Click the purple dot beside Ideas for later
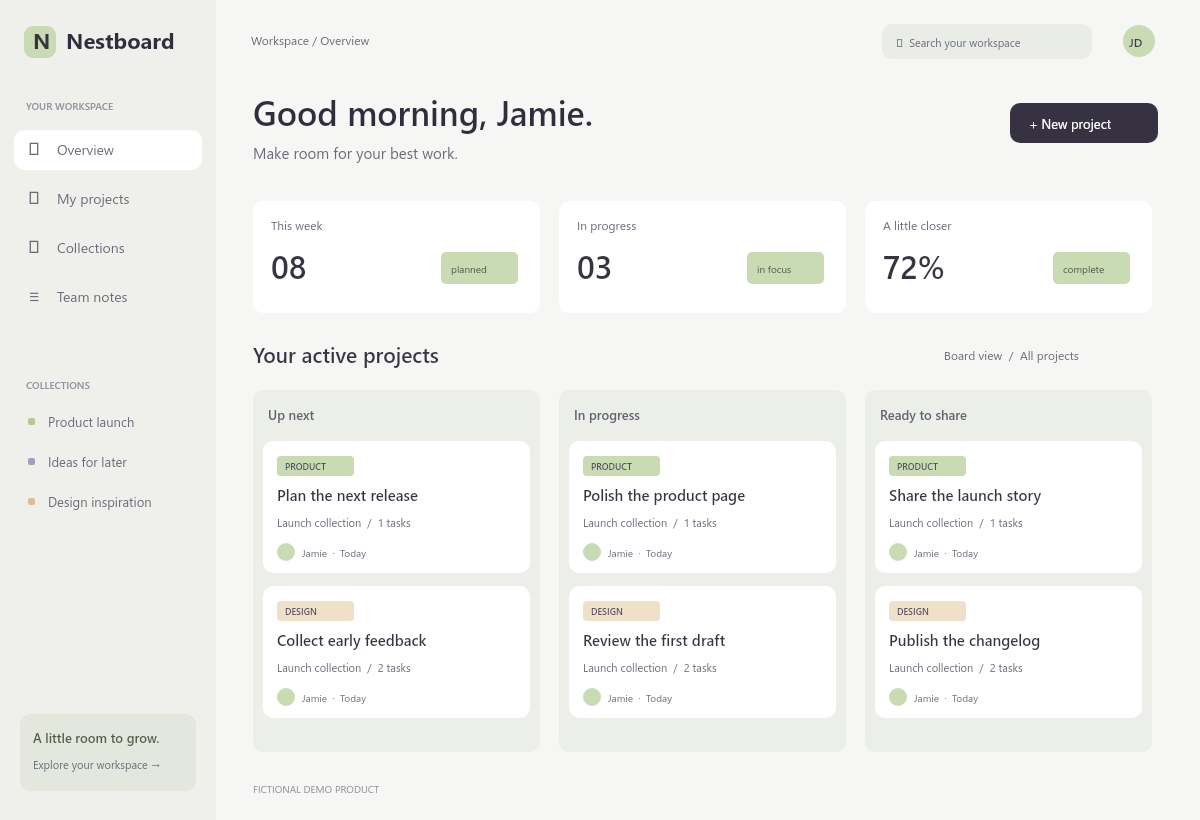Screen dimensions: 1200x820 pos(32,462)
